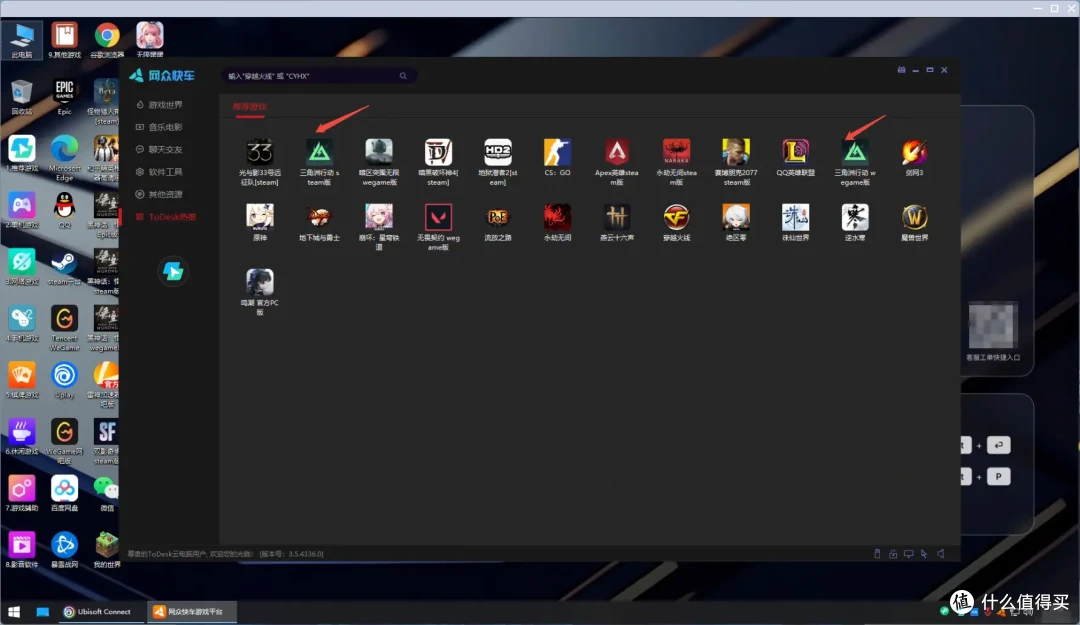1080x625 pixels.
Task: Open Apex英雄 steam版 icon
Action: 616,152
